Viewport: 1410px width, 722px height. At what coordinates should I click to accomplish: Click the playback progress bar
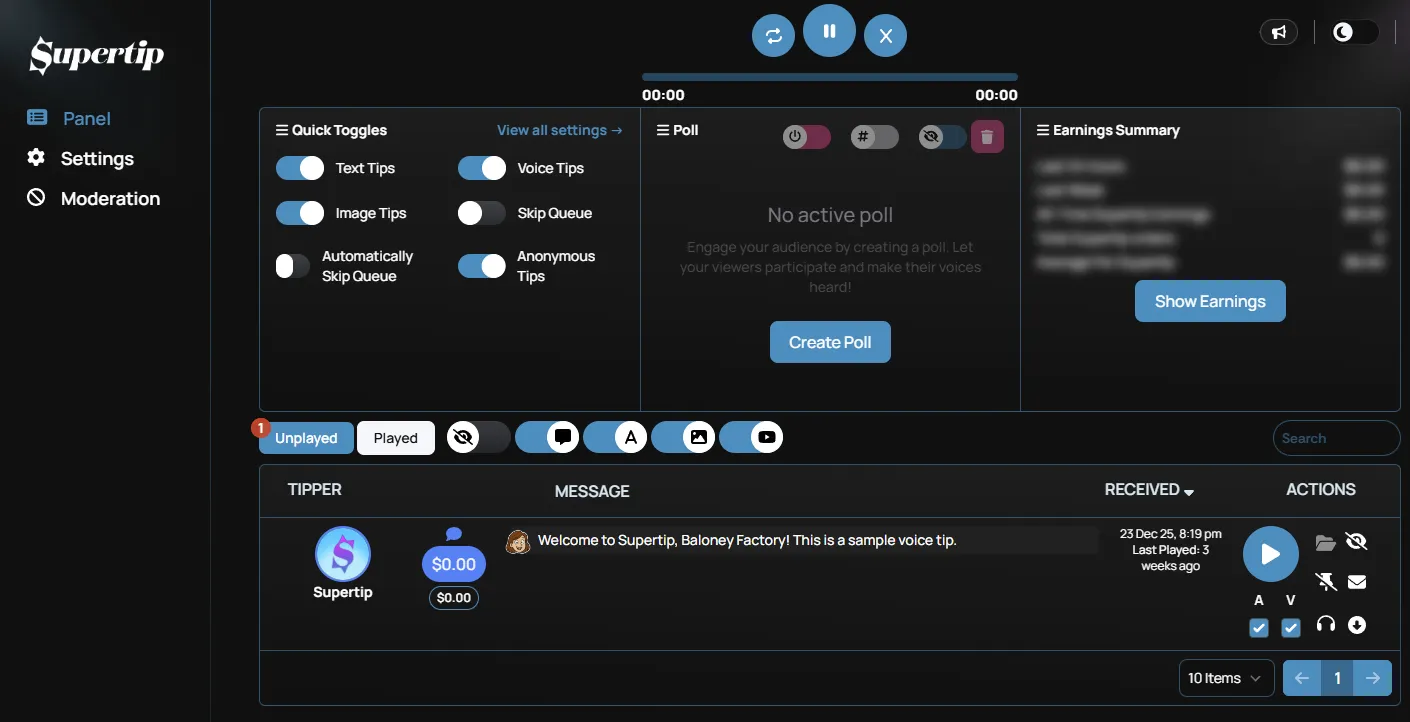(829, 77)
